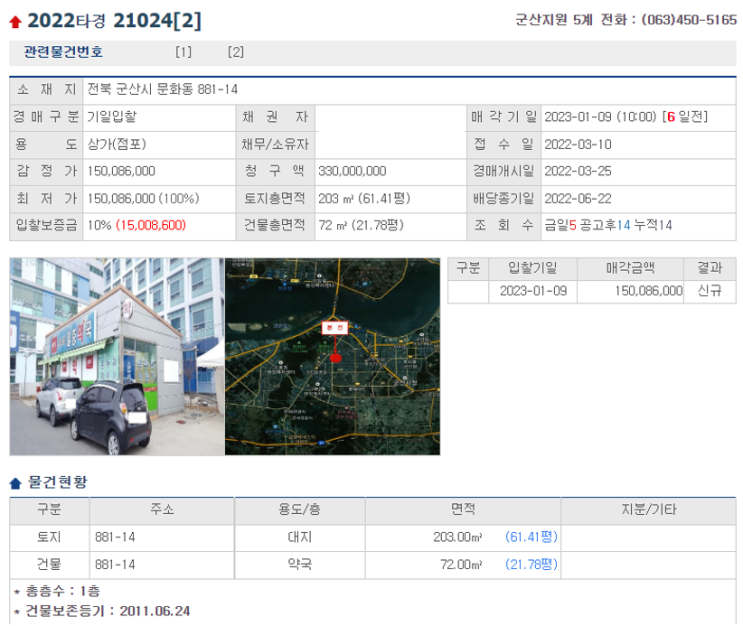This screenshot has height=626, width=743.
Task: Click the blue (61.41평) area value
Action: (531, 537)
